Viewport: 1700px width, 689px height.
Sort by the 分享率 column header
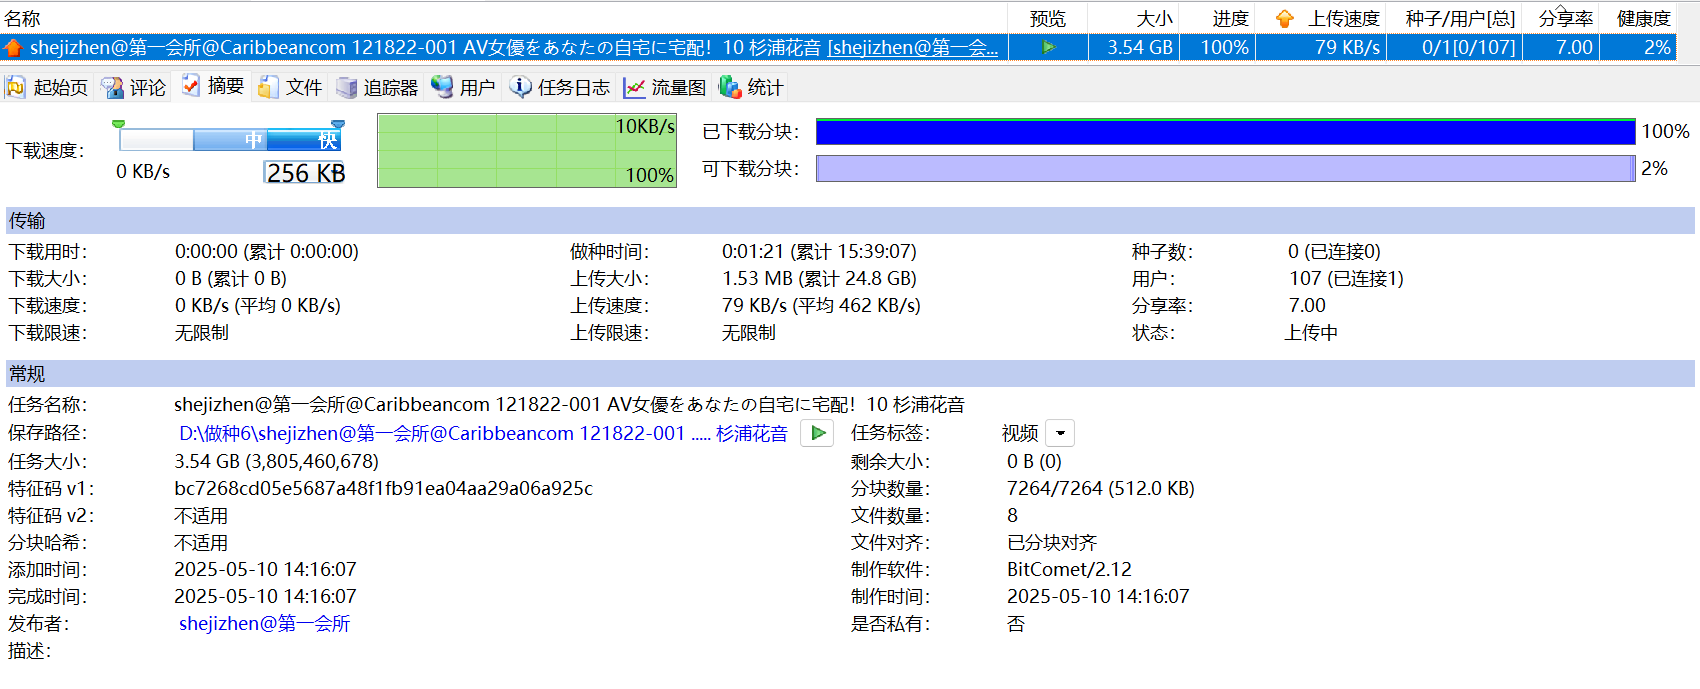pos(1566,19)
